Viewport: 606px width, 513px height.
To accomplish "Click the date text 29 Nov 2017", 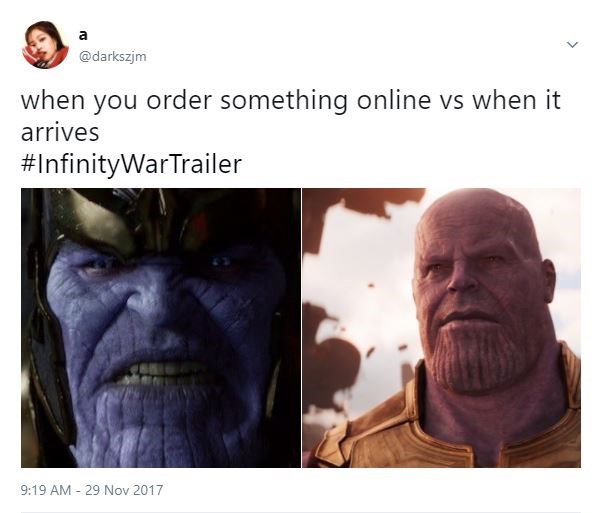I will (124, 490).
